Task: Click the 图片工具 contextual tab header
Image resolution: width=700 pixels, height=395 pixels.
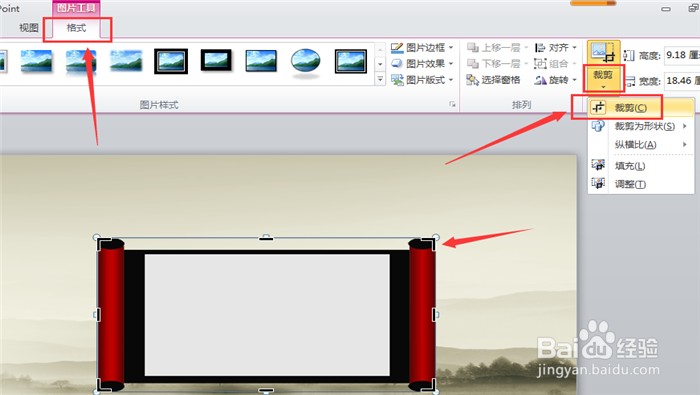Action: point(76,8)
